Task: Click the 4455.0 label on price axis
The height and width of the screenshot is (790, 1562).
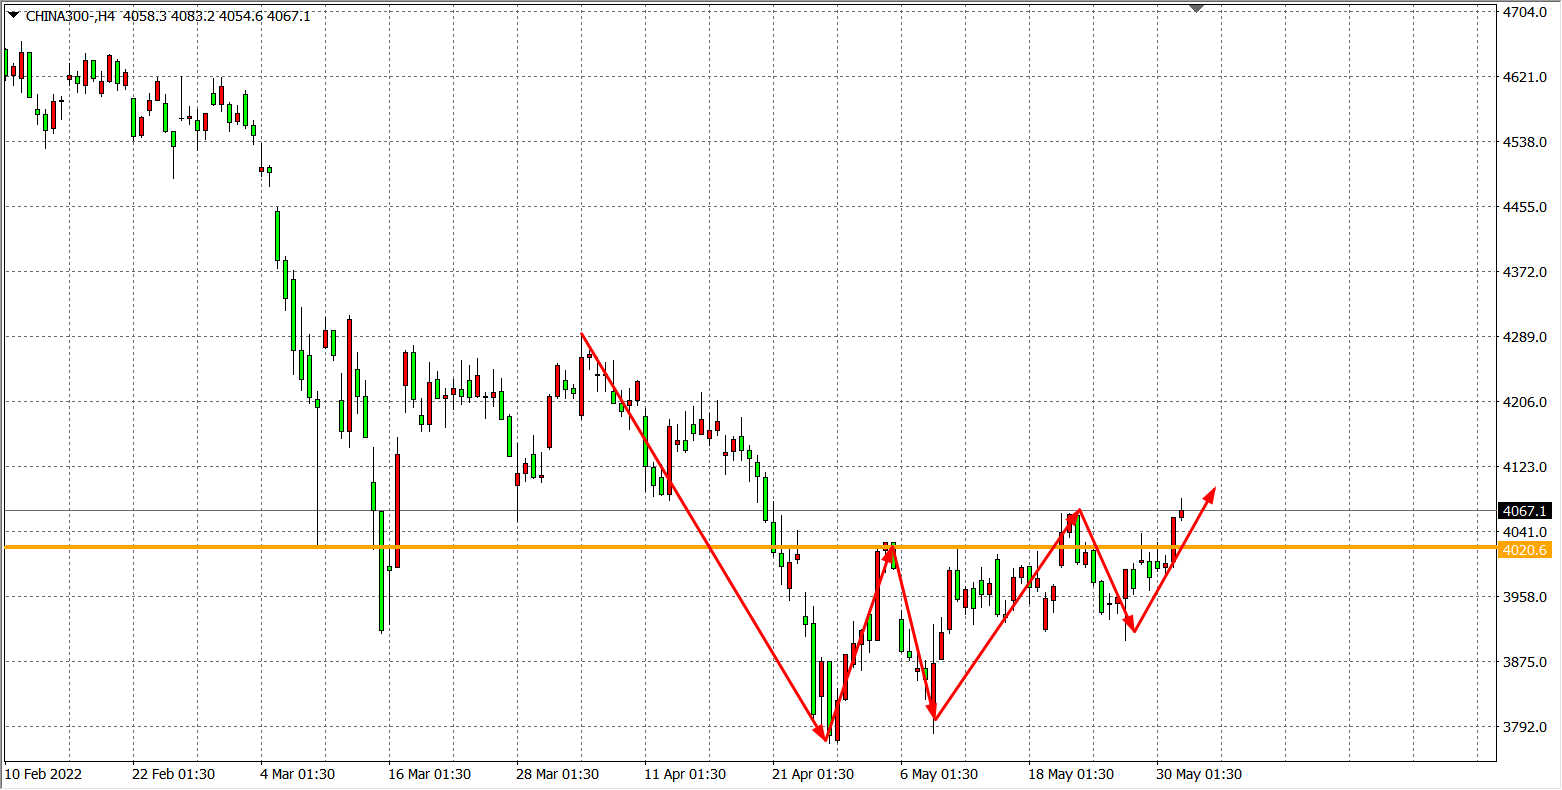Action: coord(1525,207)
